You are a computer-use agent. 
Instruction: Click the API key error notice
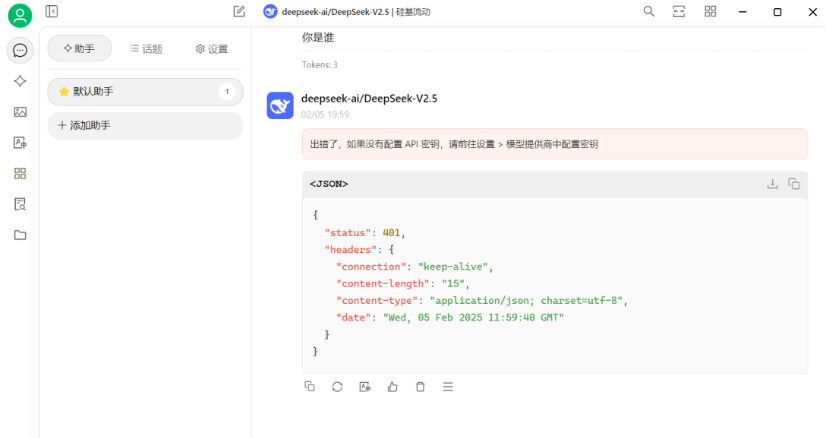click(555, 144)
